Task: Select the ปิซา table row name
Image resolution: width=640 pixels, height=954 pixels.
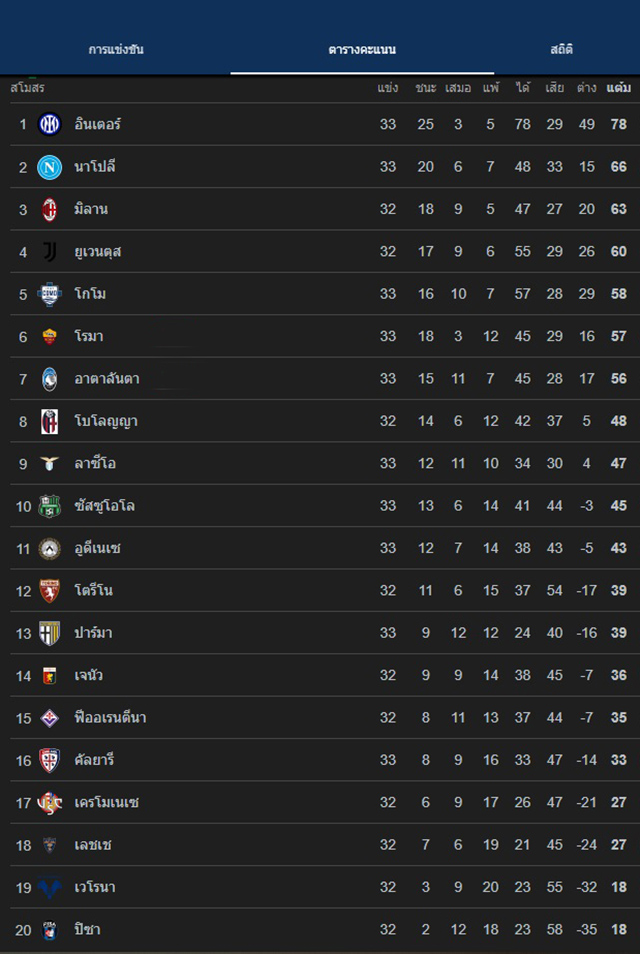Action: pos(87,930)
